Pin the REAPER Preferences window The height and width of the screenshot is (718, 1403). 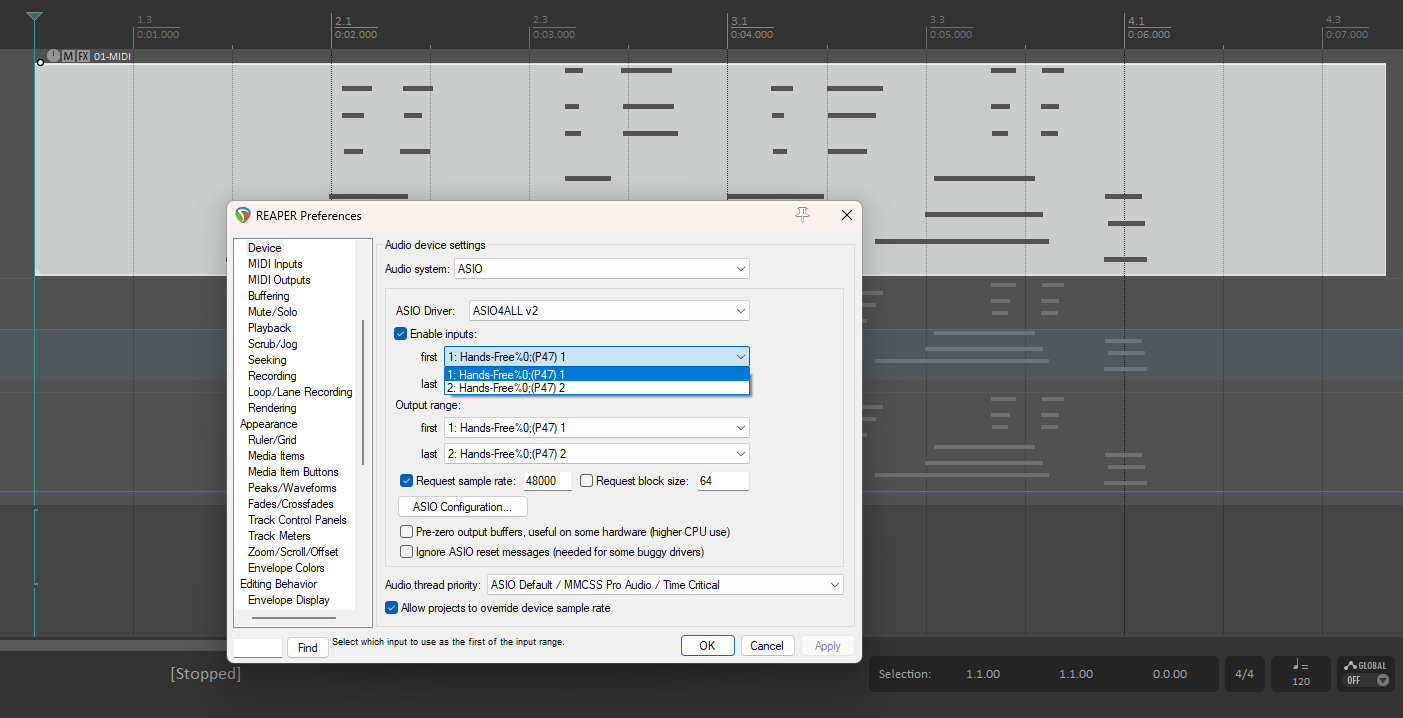tap(802, 215)
